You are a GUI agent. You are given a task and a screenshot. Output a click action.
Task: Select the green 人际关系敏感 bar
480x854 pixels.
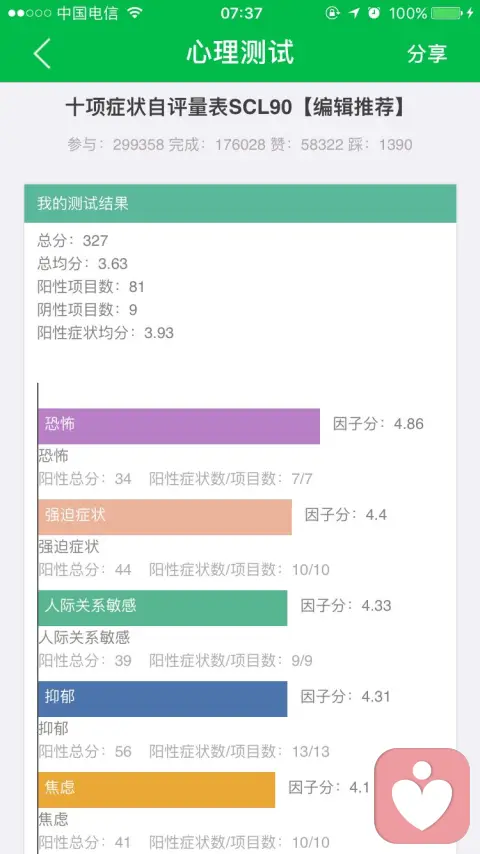[x=162, y=608]
